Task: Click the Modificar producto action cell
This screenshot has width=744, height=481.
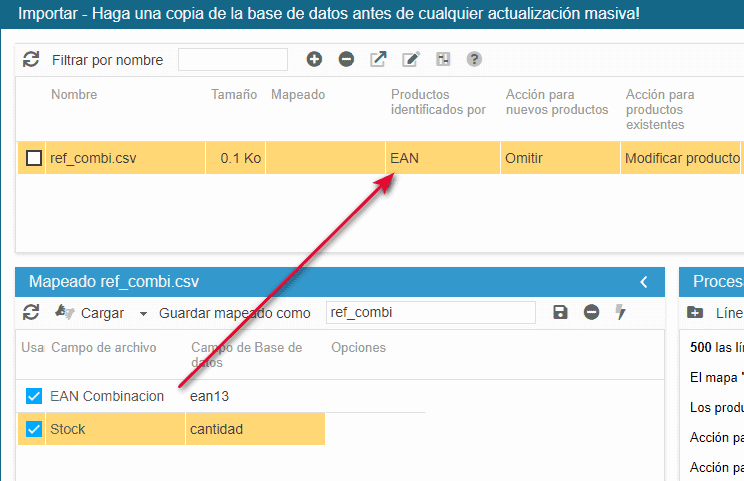Action: click(681, 158)
